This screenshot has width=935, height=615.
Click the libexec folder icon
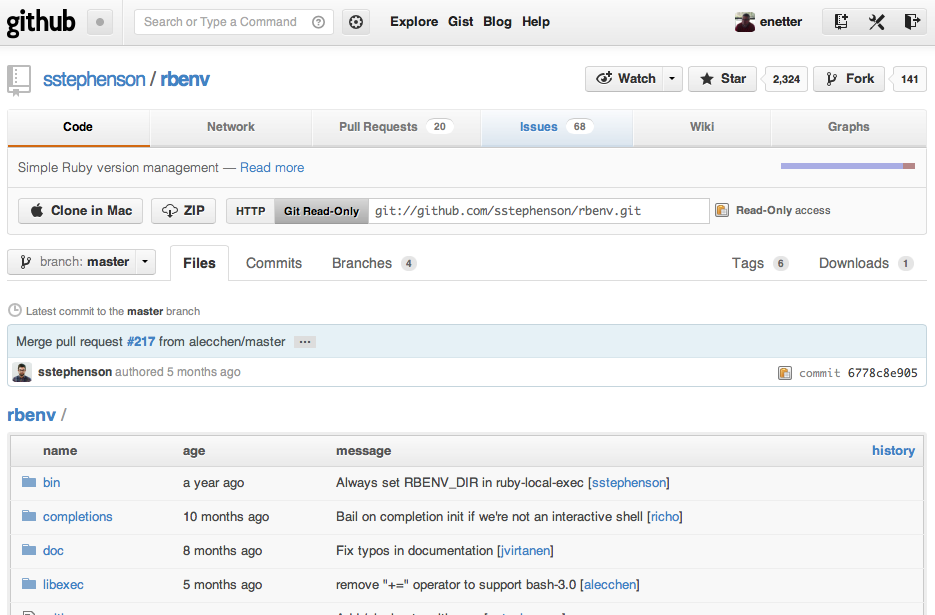29,583
